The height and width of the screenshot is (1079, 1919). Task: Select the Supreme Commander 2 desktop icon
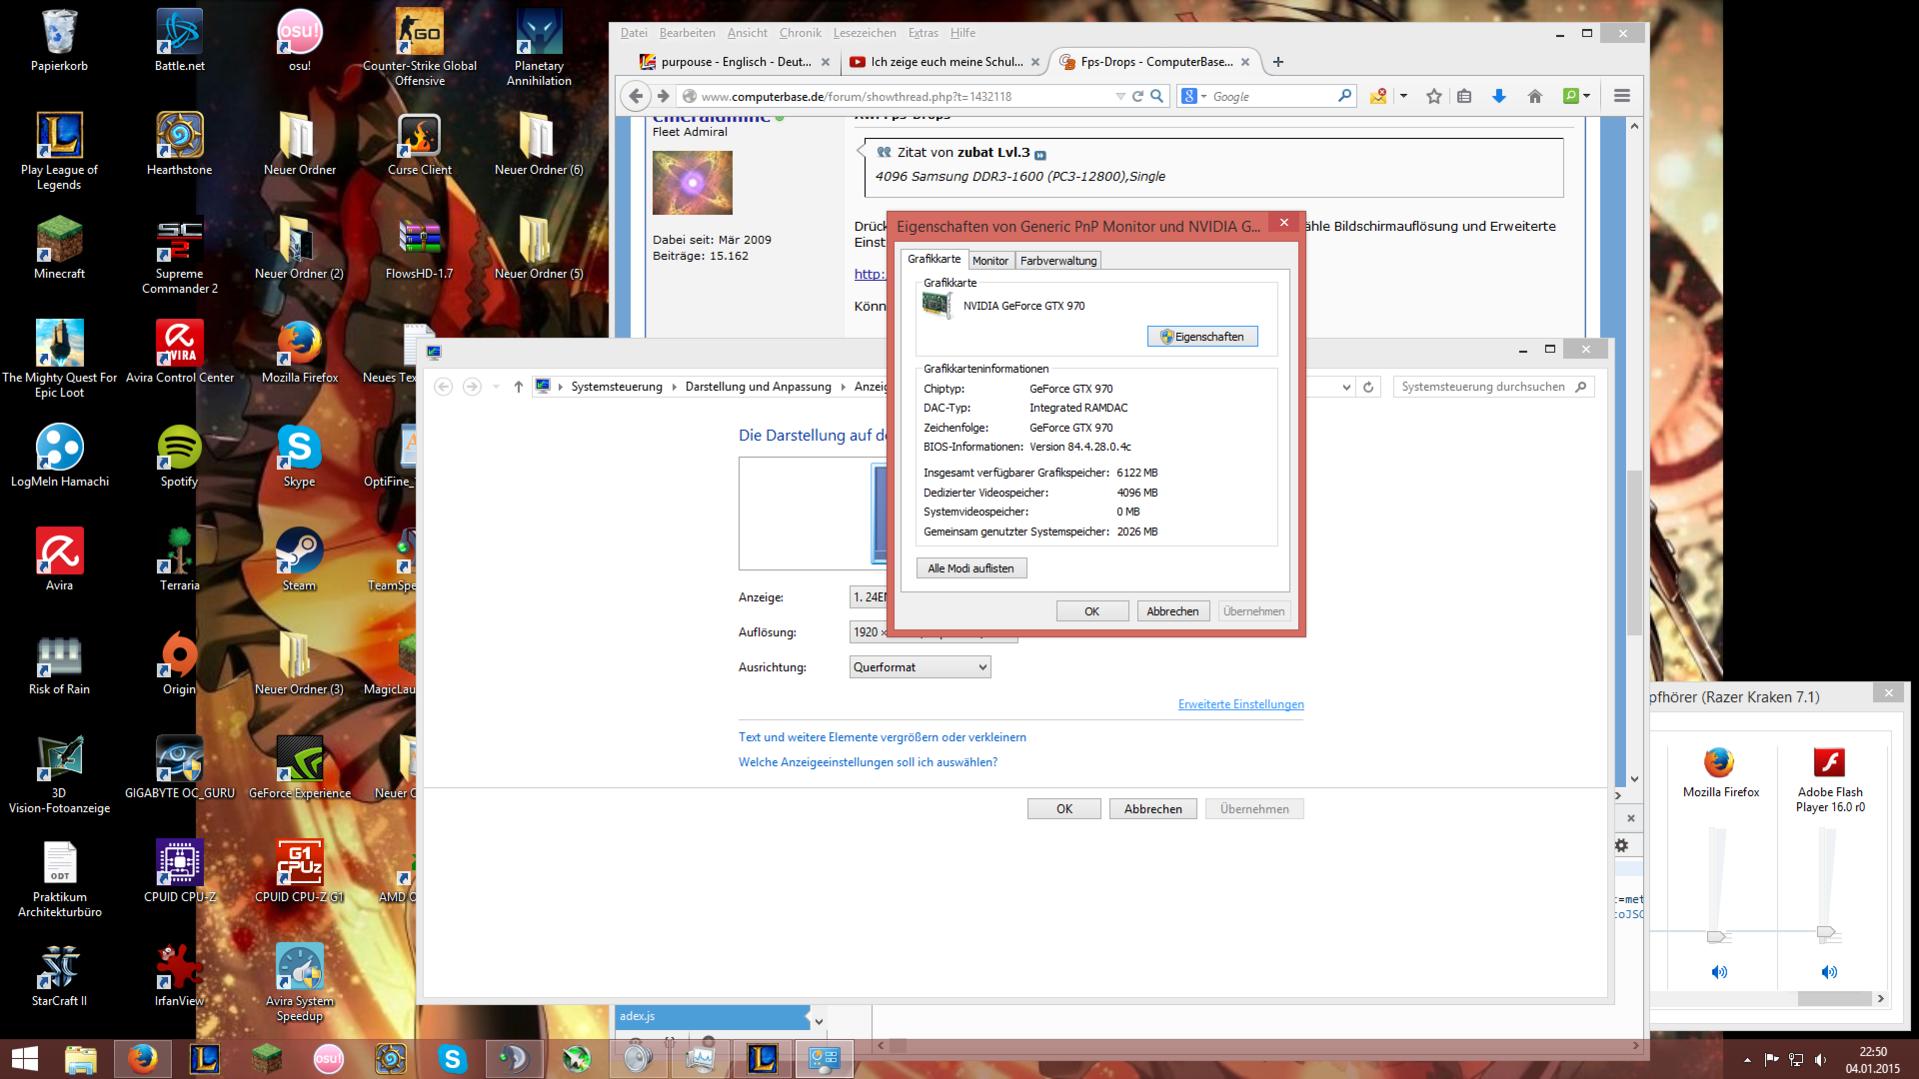[x=179, y=255]
